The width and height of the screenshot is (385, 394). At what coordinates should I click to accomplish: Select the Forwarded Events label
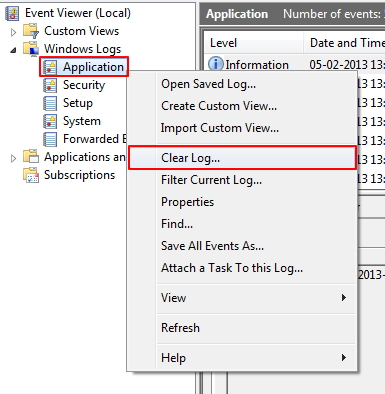(95, 139)
